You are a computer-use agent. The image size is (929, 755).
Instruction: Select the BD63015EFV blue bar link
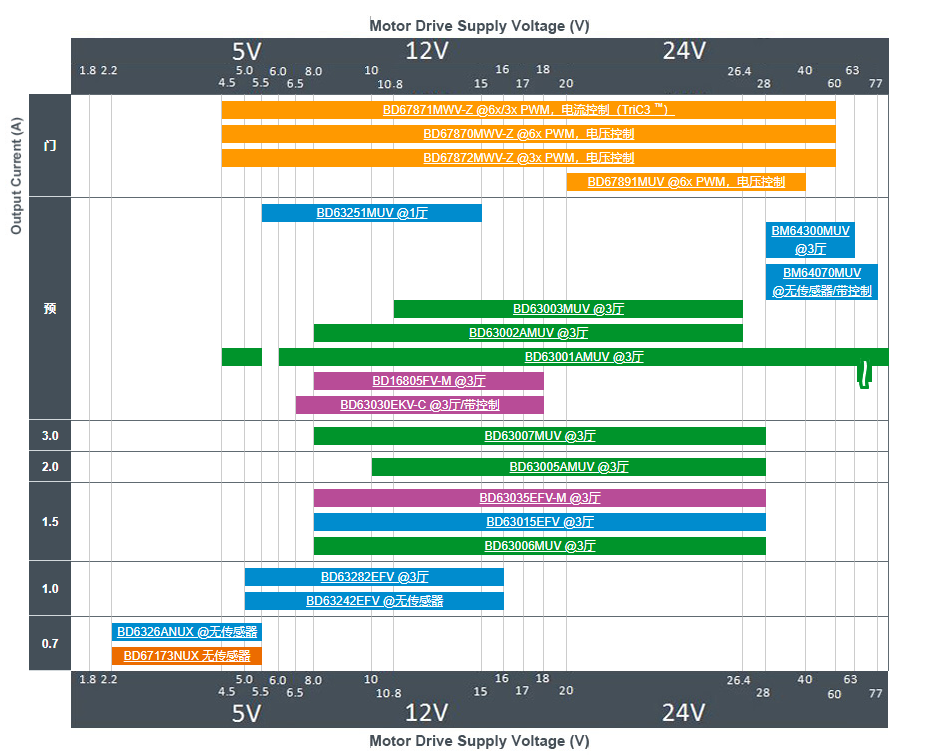[539, 522]
